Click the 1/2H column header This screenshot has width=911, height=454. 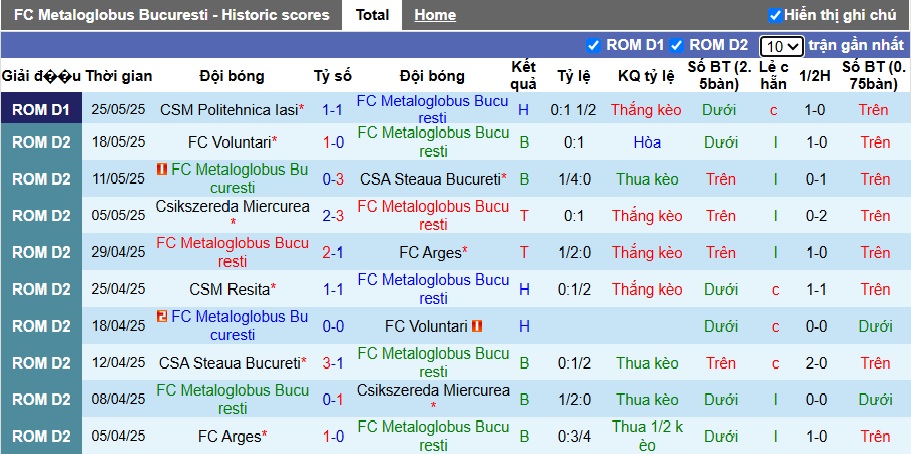(815, 76)
